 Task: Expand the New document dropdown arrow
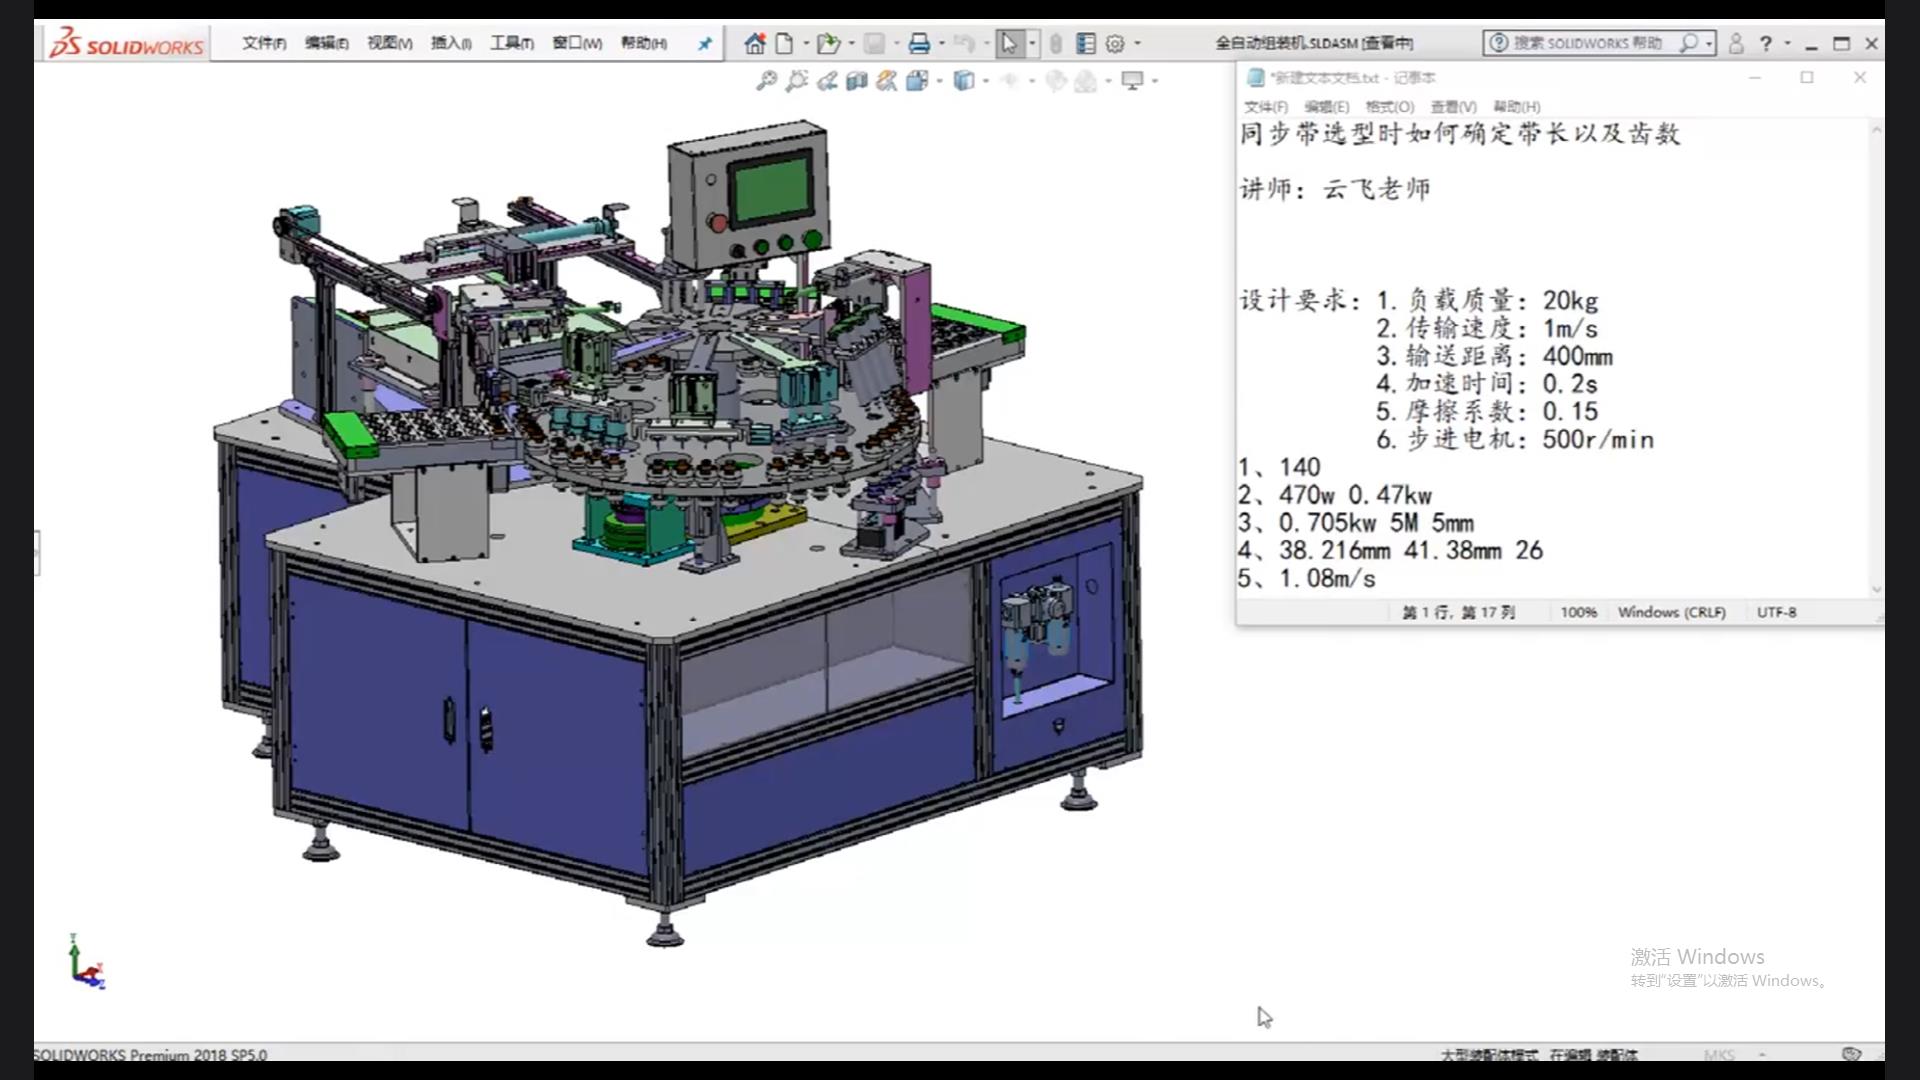[x=806, y=43]
